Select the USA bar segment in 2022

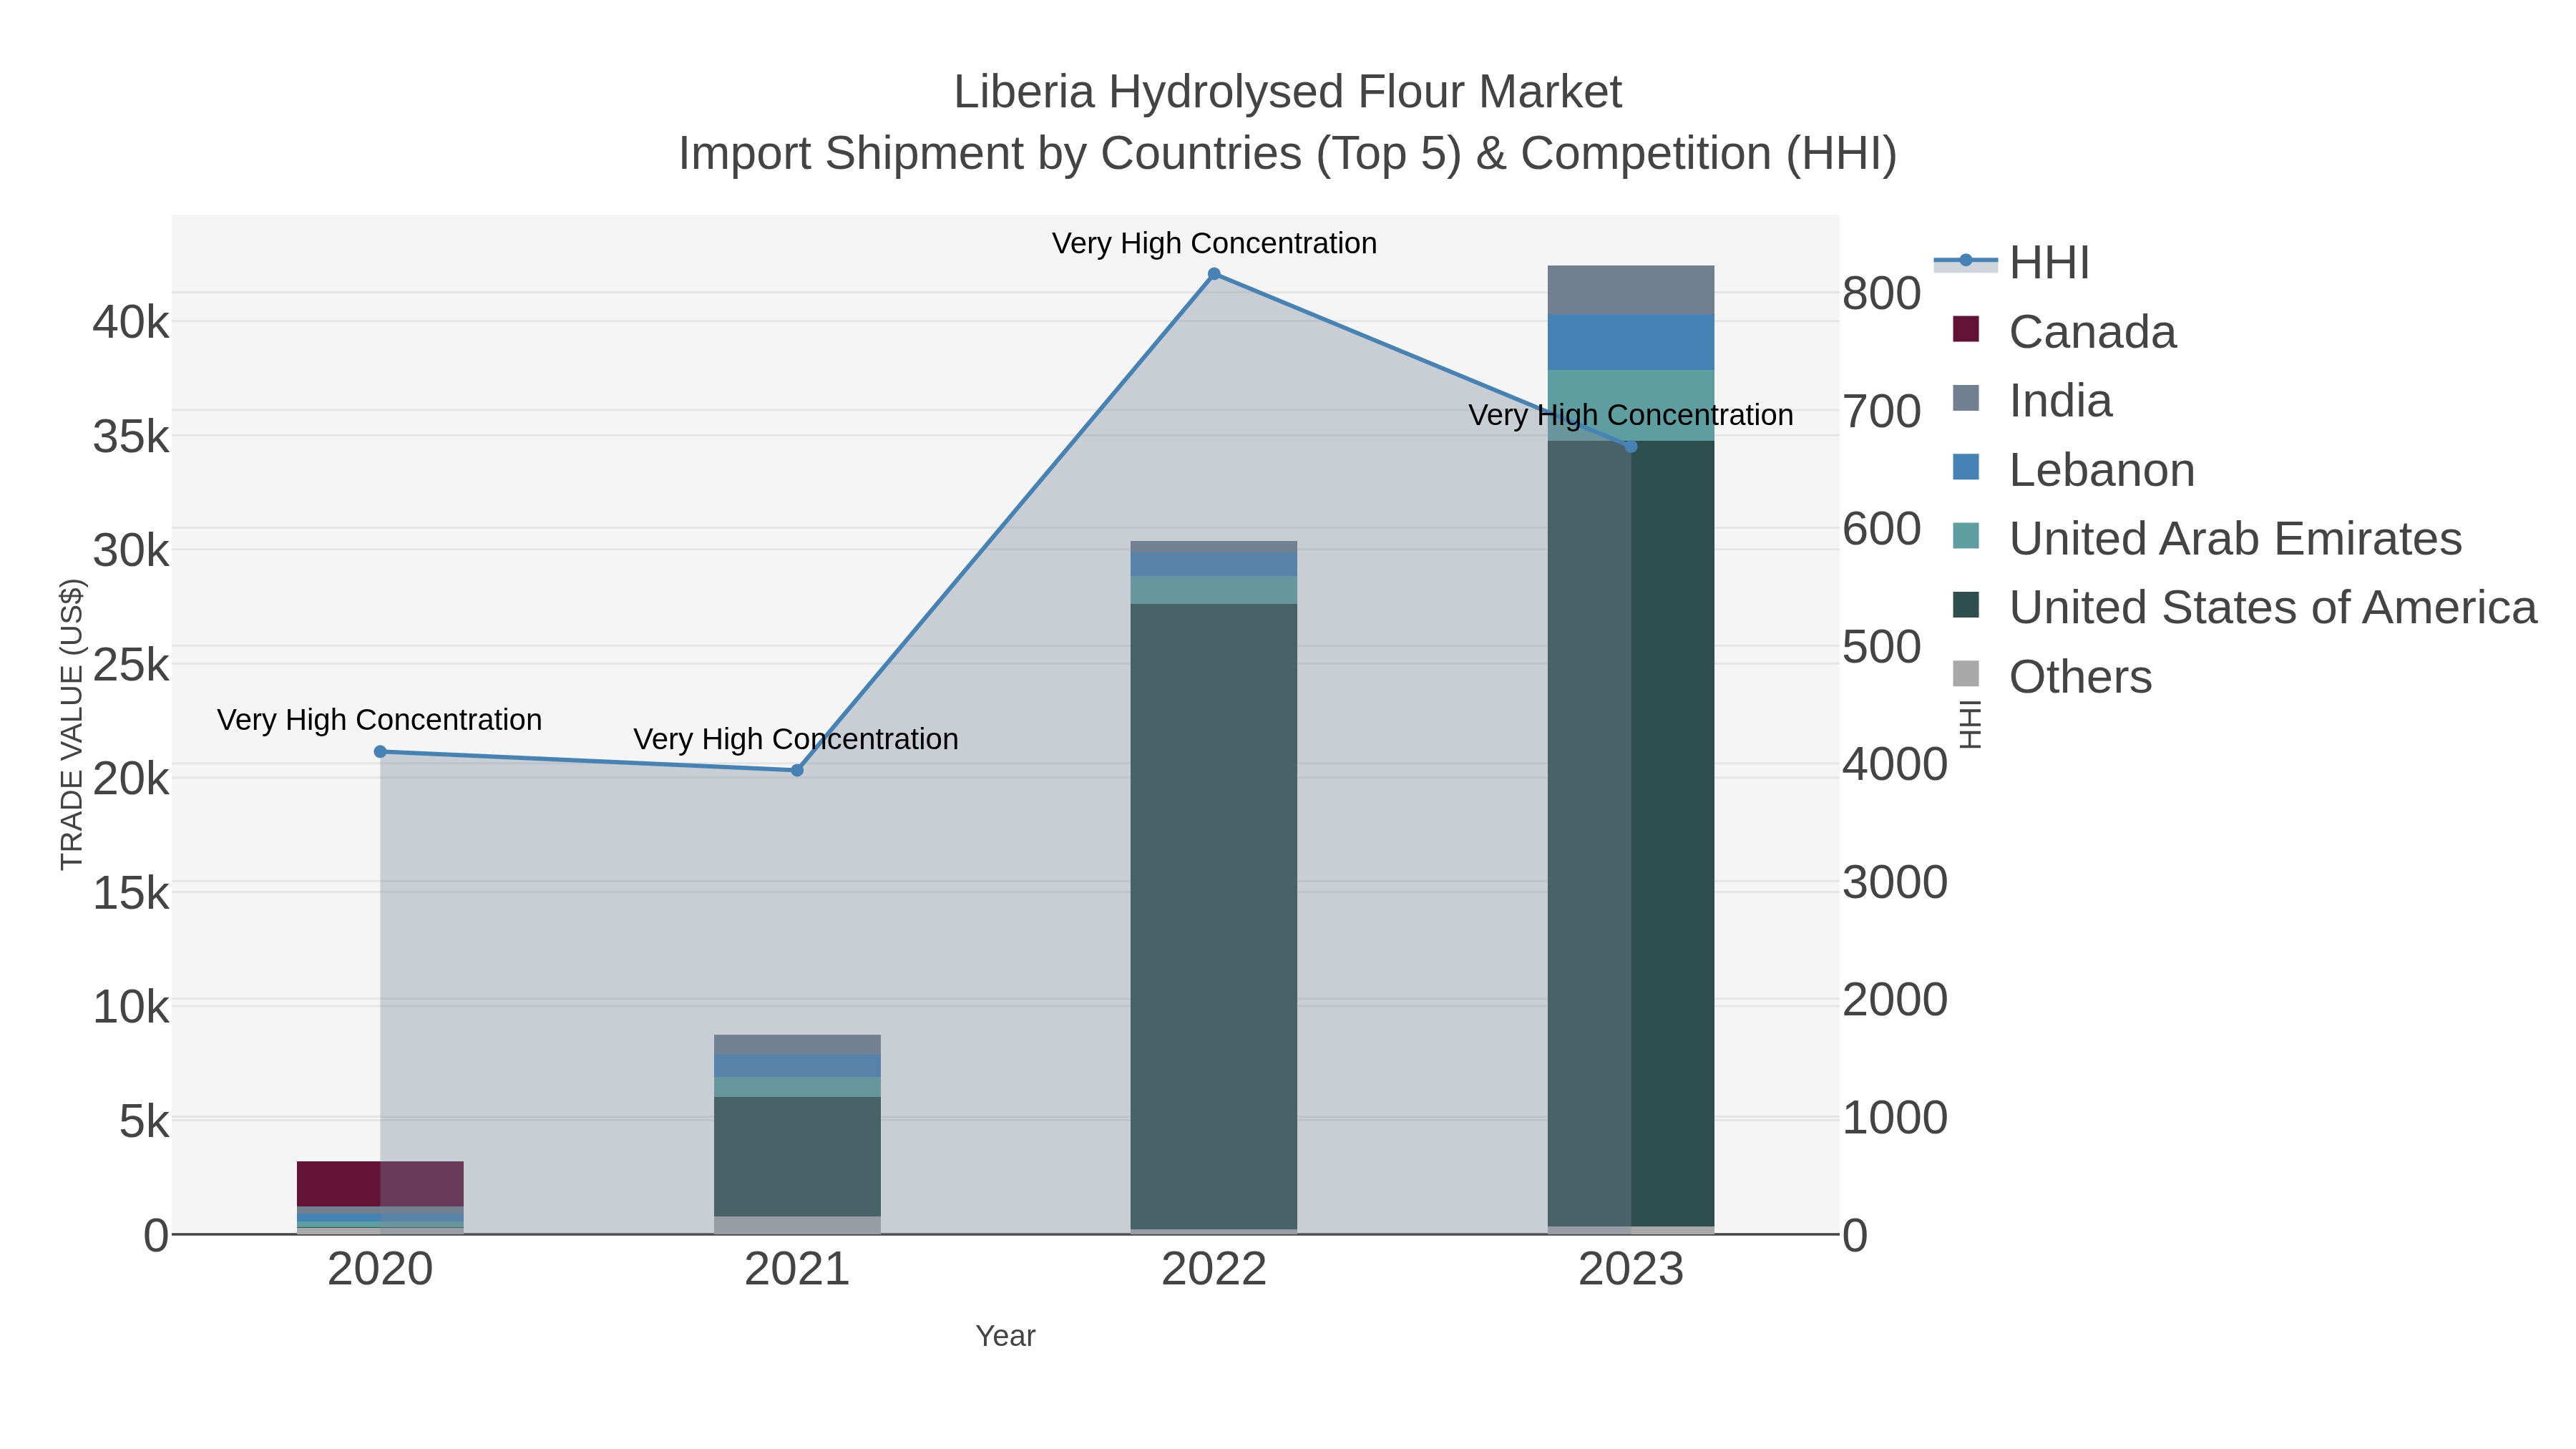1214,917
